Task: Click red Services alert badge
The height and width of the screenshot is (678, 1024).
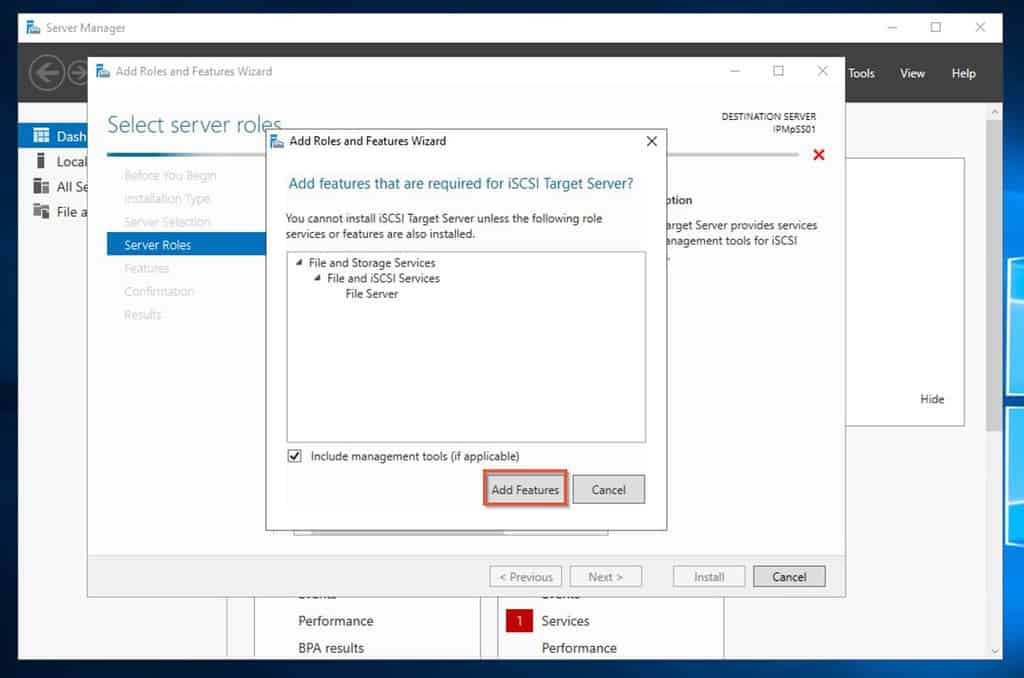Action: point(519,621)
